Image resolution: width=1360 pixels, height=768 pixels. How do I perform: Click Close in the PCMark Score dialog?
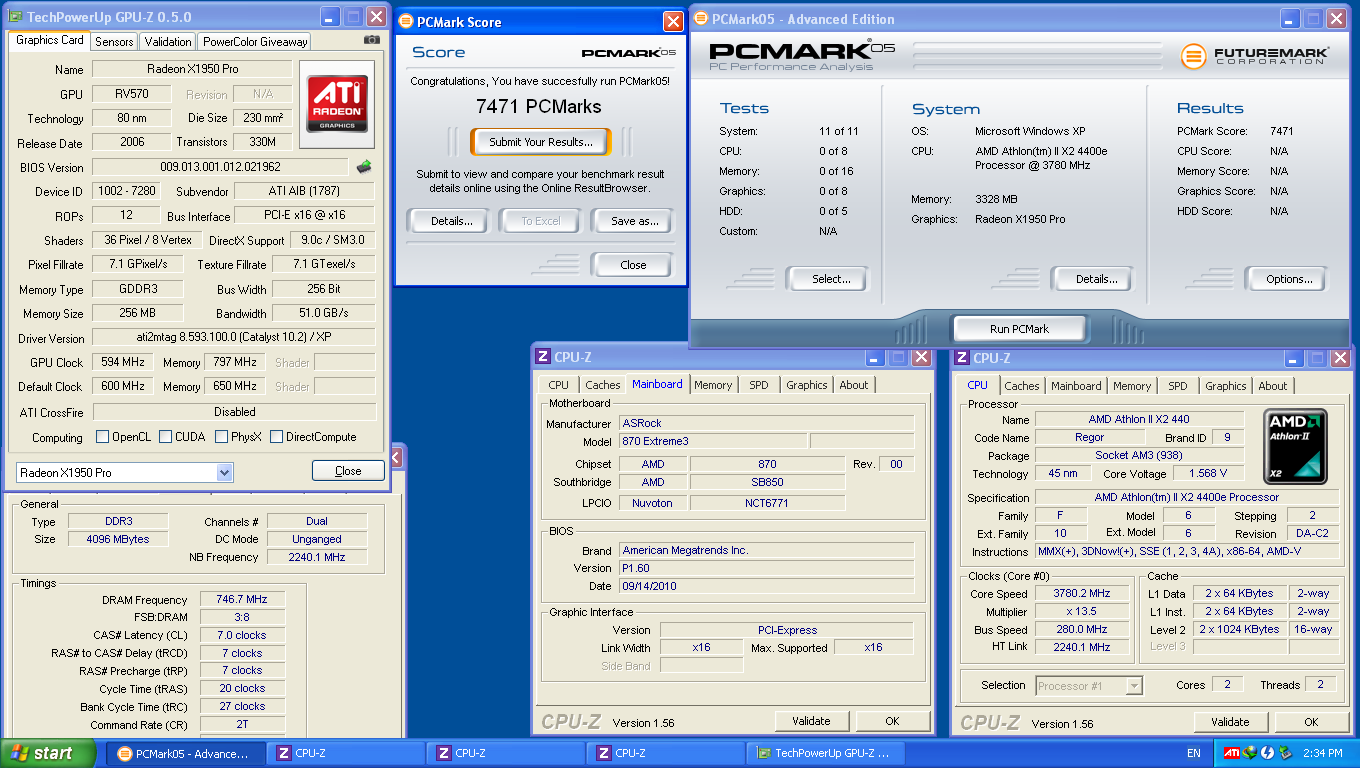pos(633,265)
